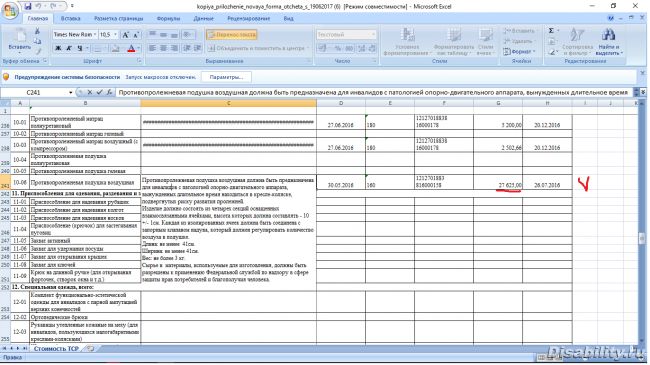Open the Name Box dropdown next to C241

(x=71, y=92)
